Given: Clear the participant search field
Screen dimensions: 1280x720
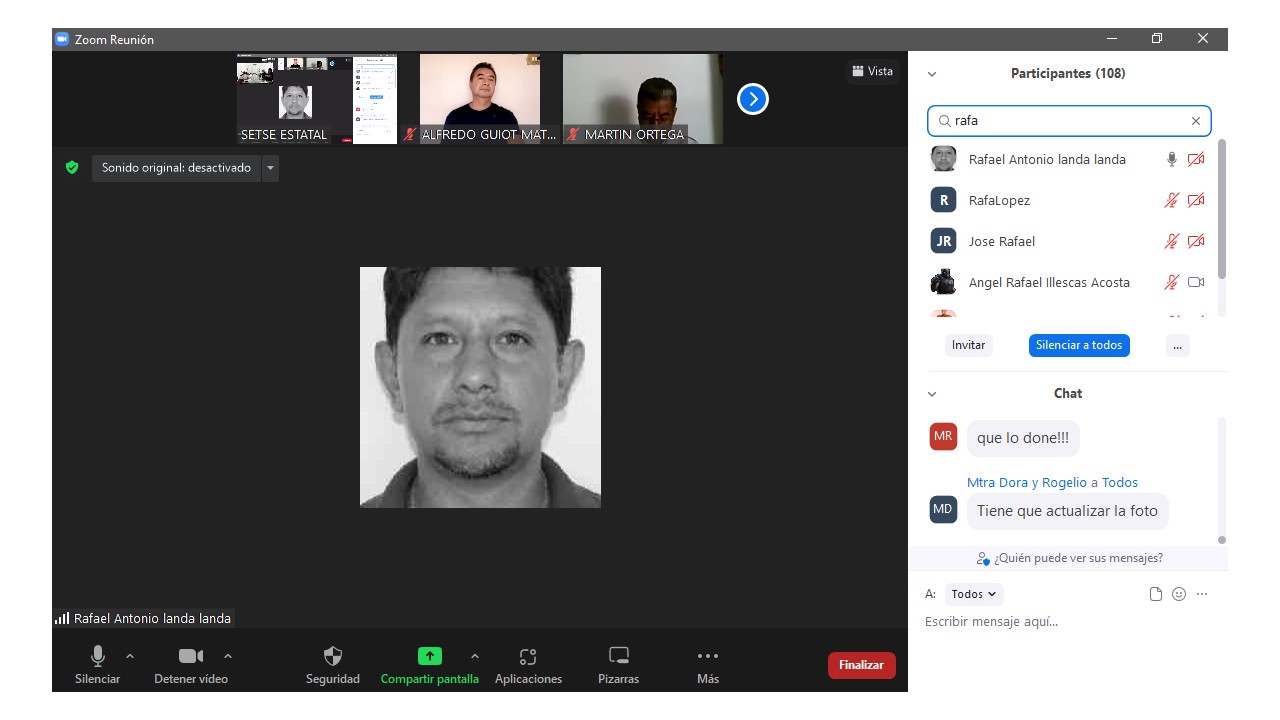Looking at the screenshot, I should point(1195,121).
